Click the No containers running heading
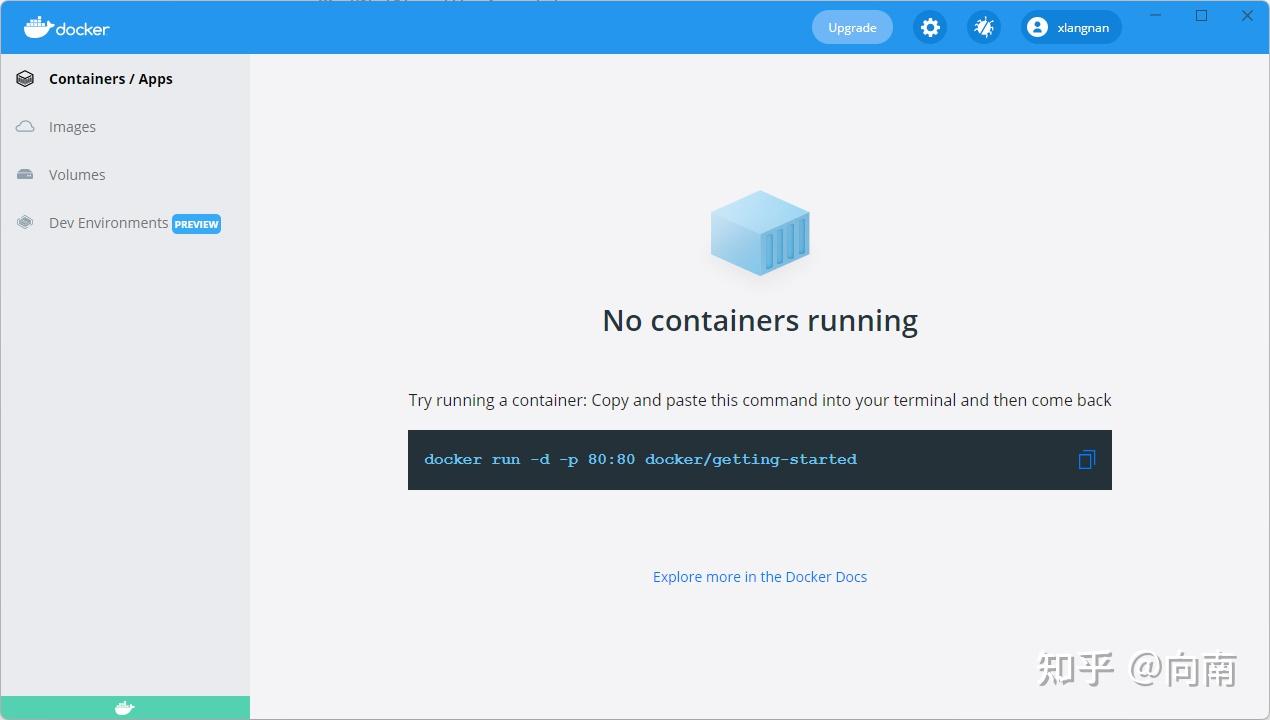Viewport: 1270px width, 720px height. pos(759,320)
